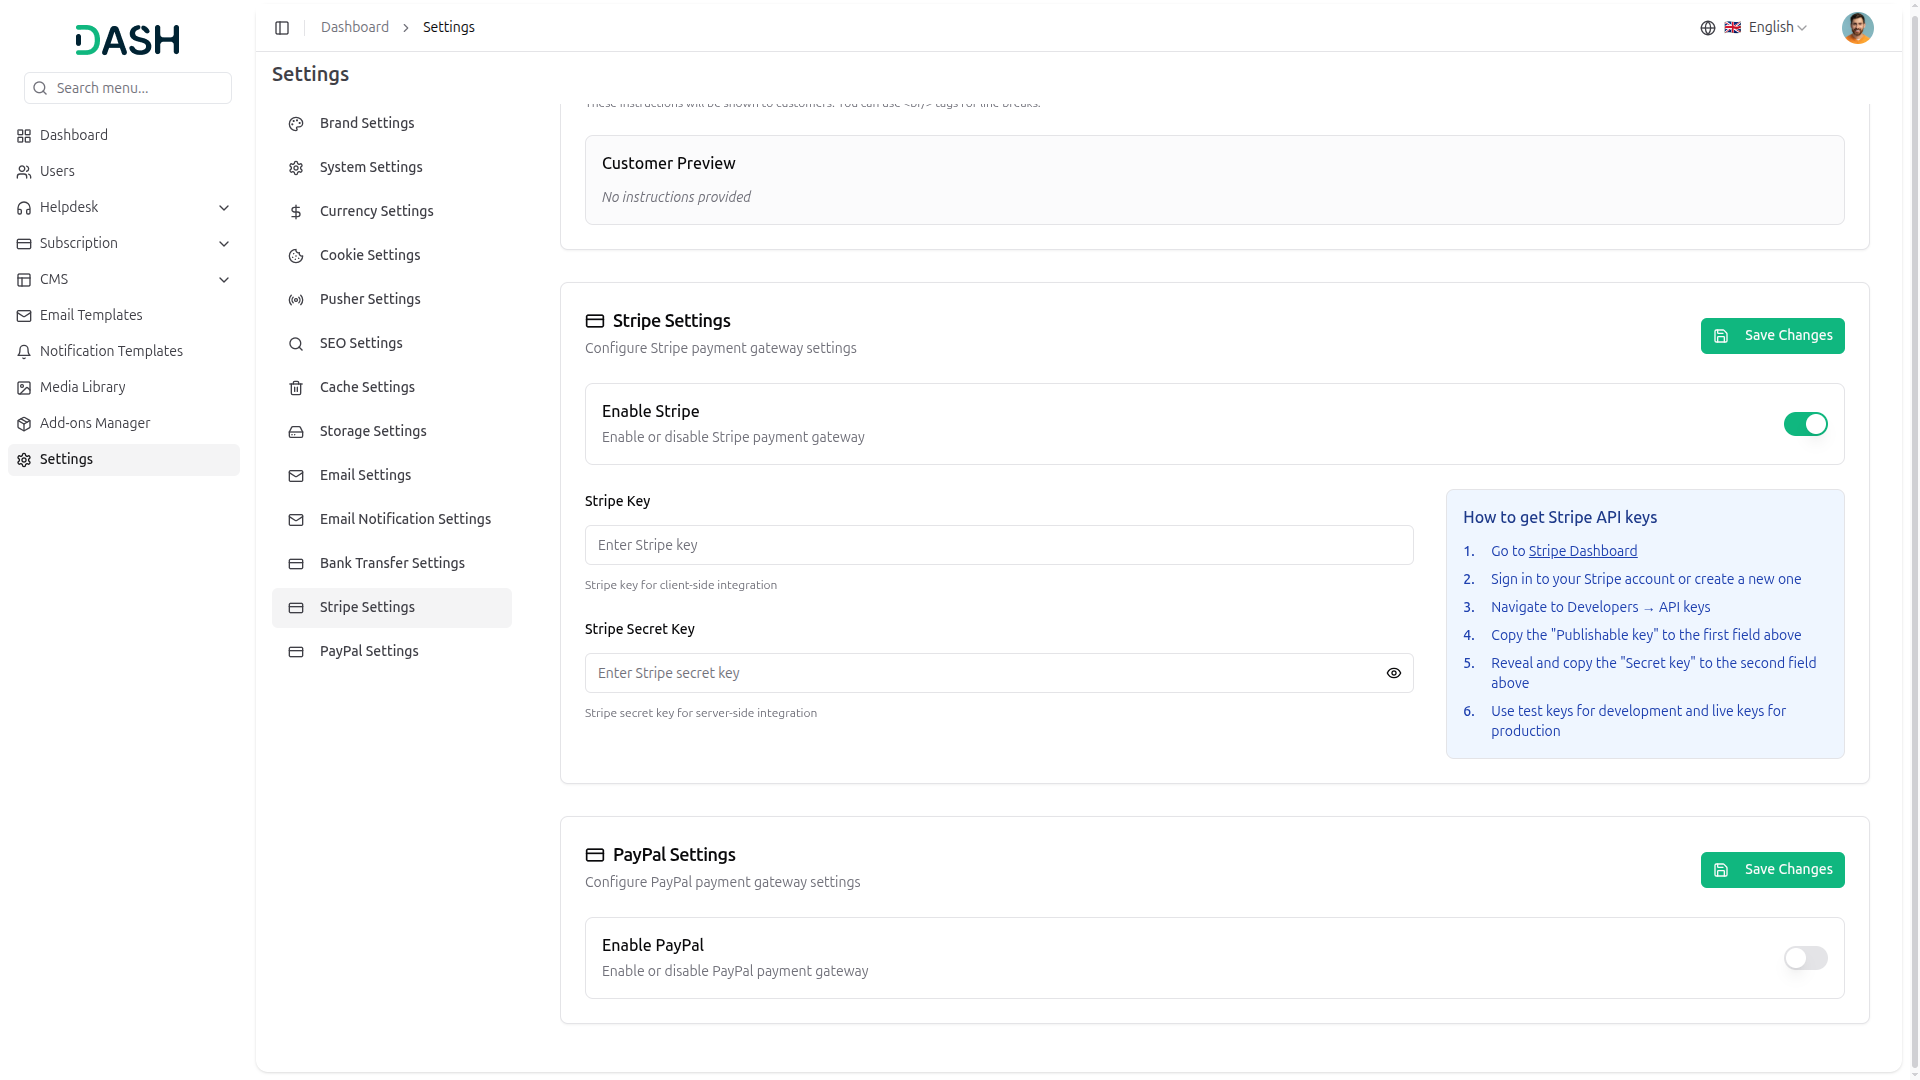This screenshot has width=1920, height=1080.
Task: Disable the Enable Stripe toggle
Action: [x=1805, y=424]
